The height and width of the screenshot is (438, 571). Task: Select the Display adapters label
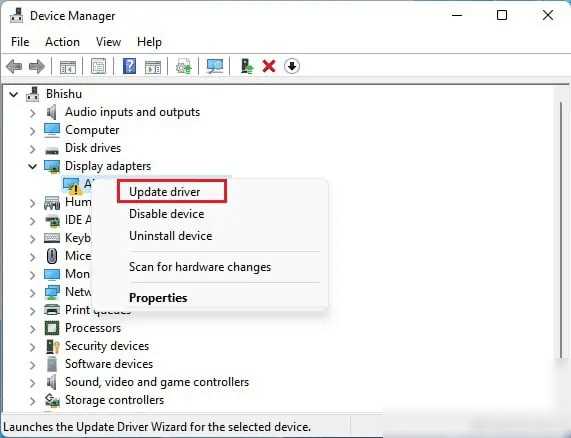(x=108, y=166)
